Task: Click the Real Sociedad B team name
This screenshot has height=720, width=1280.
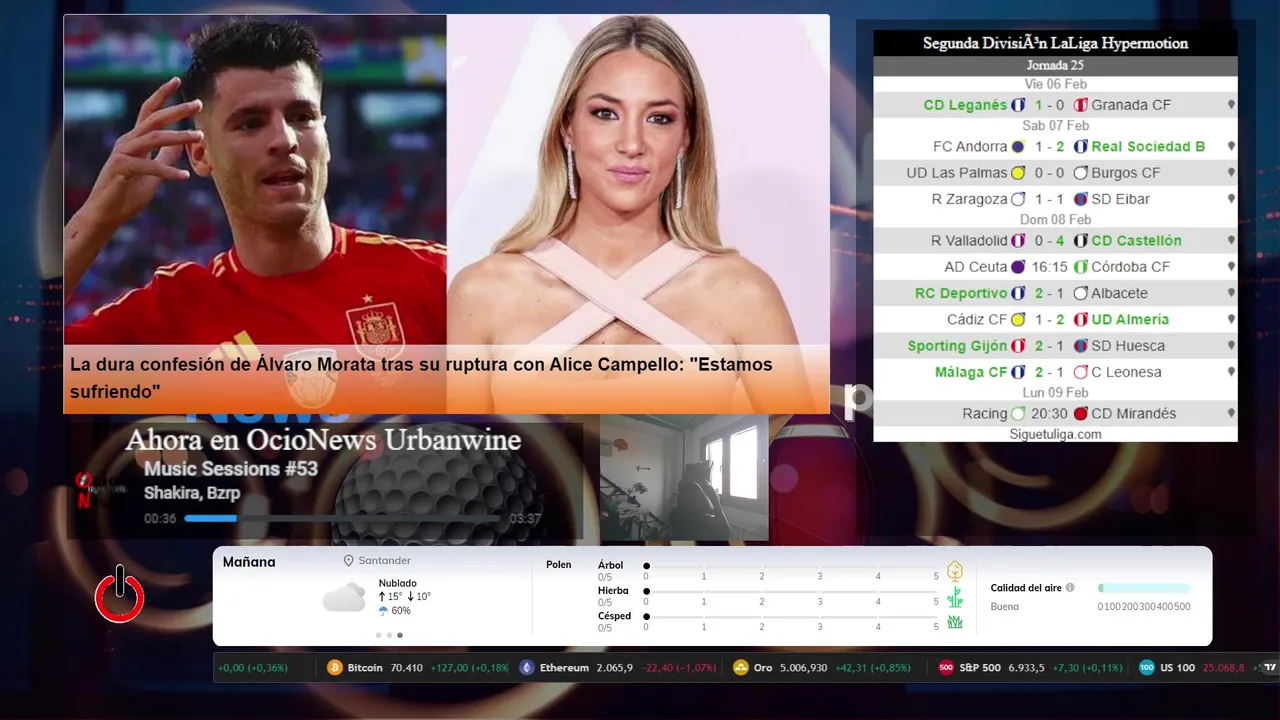Action: (1148, 146)
